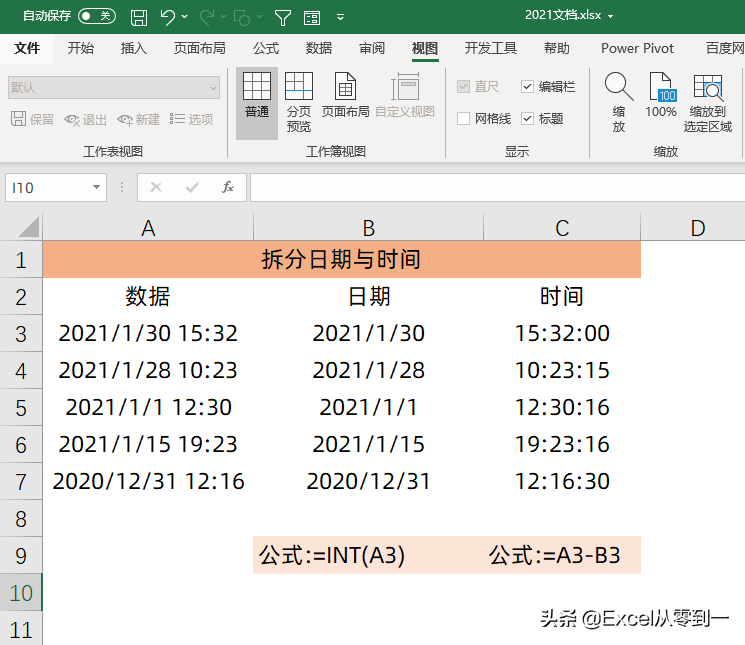Expand the Redo history dropdown arrow
745x645 pixels.
223,18
